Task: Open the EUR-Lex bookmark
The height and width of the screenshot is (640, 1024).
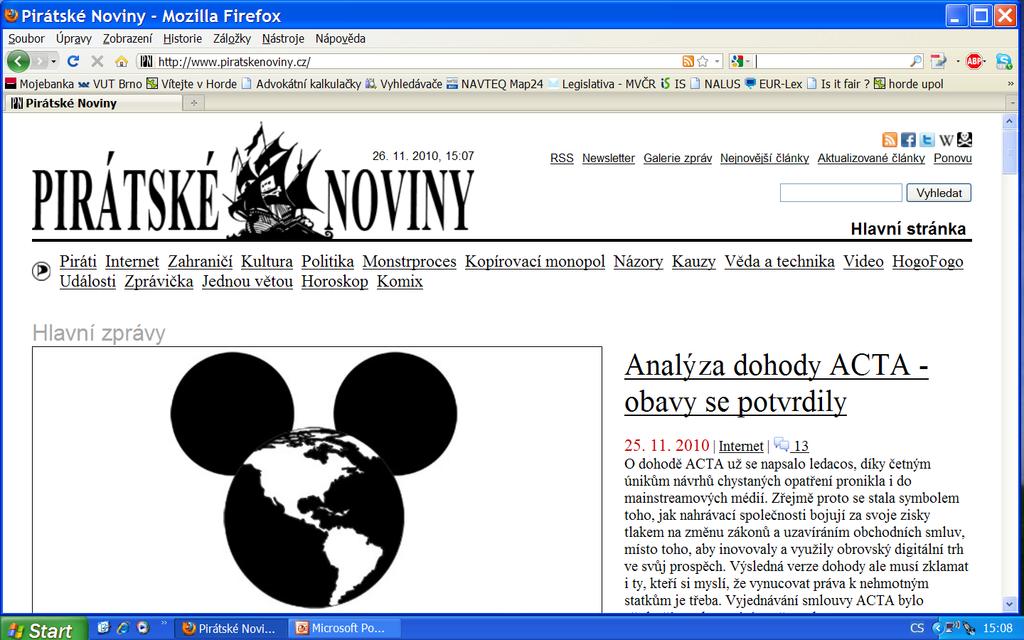Action: [773, 84]
